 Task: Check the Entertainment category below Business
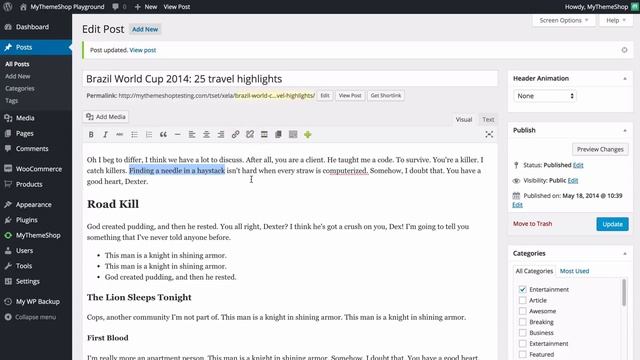pyautogui.click(x=522, y=343)
